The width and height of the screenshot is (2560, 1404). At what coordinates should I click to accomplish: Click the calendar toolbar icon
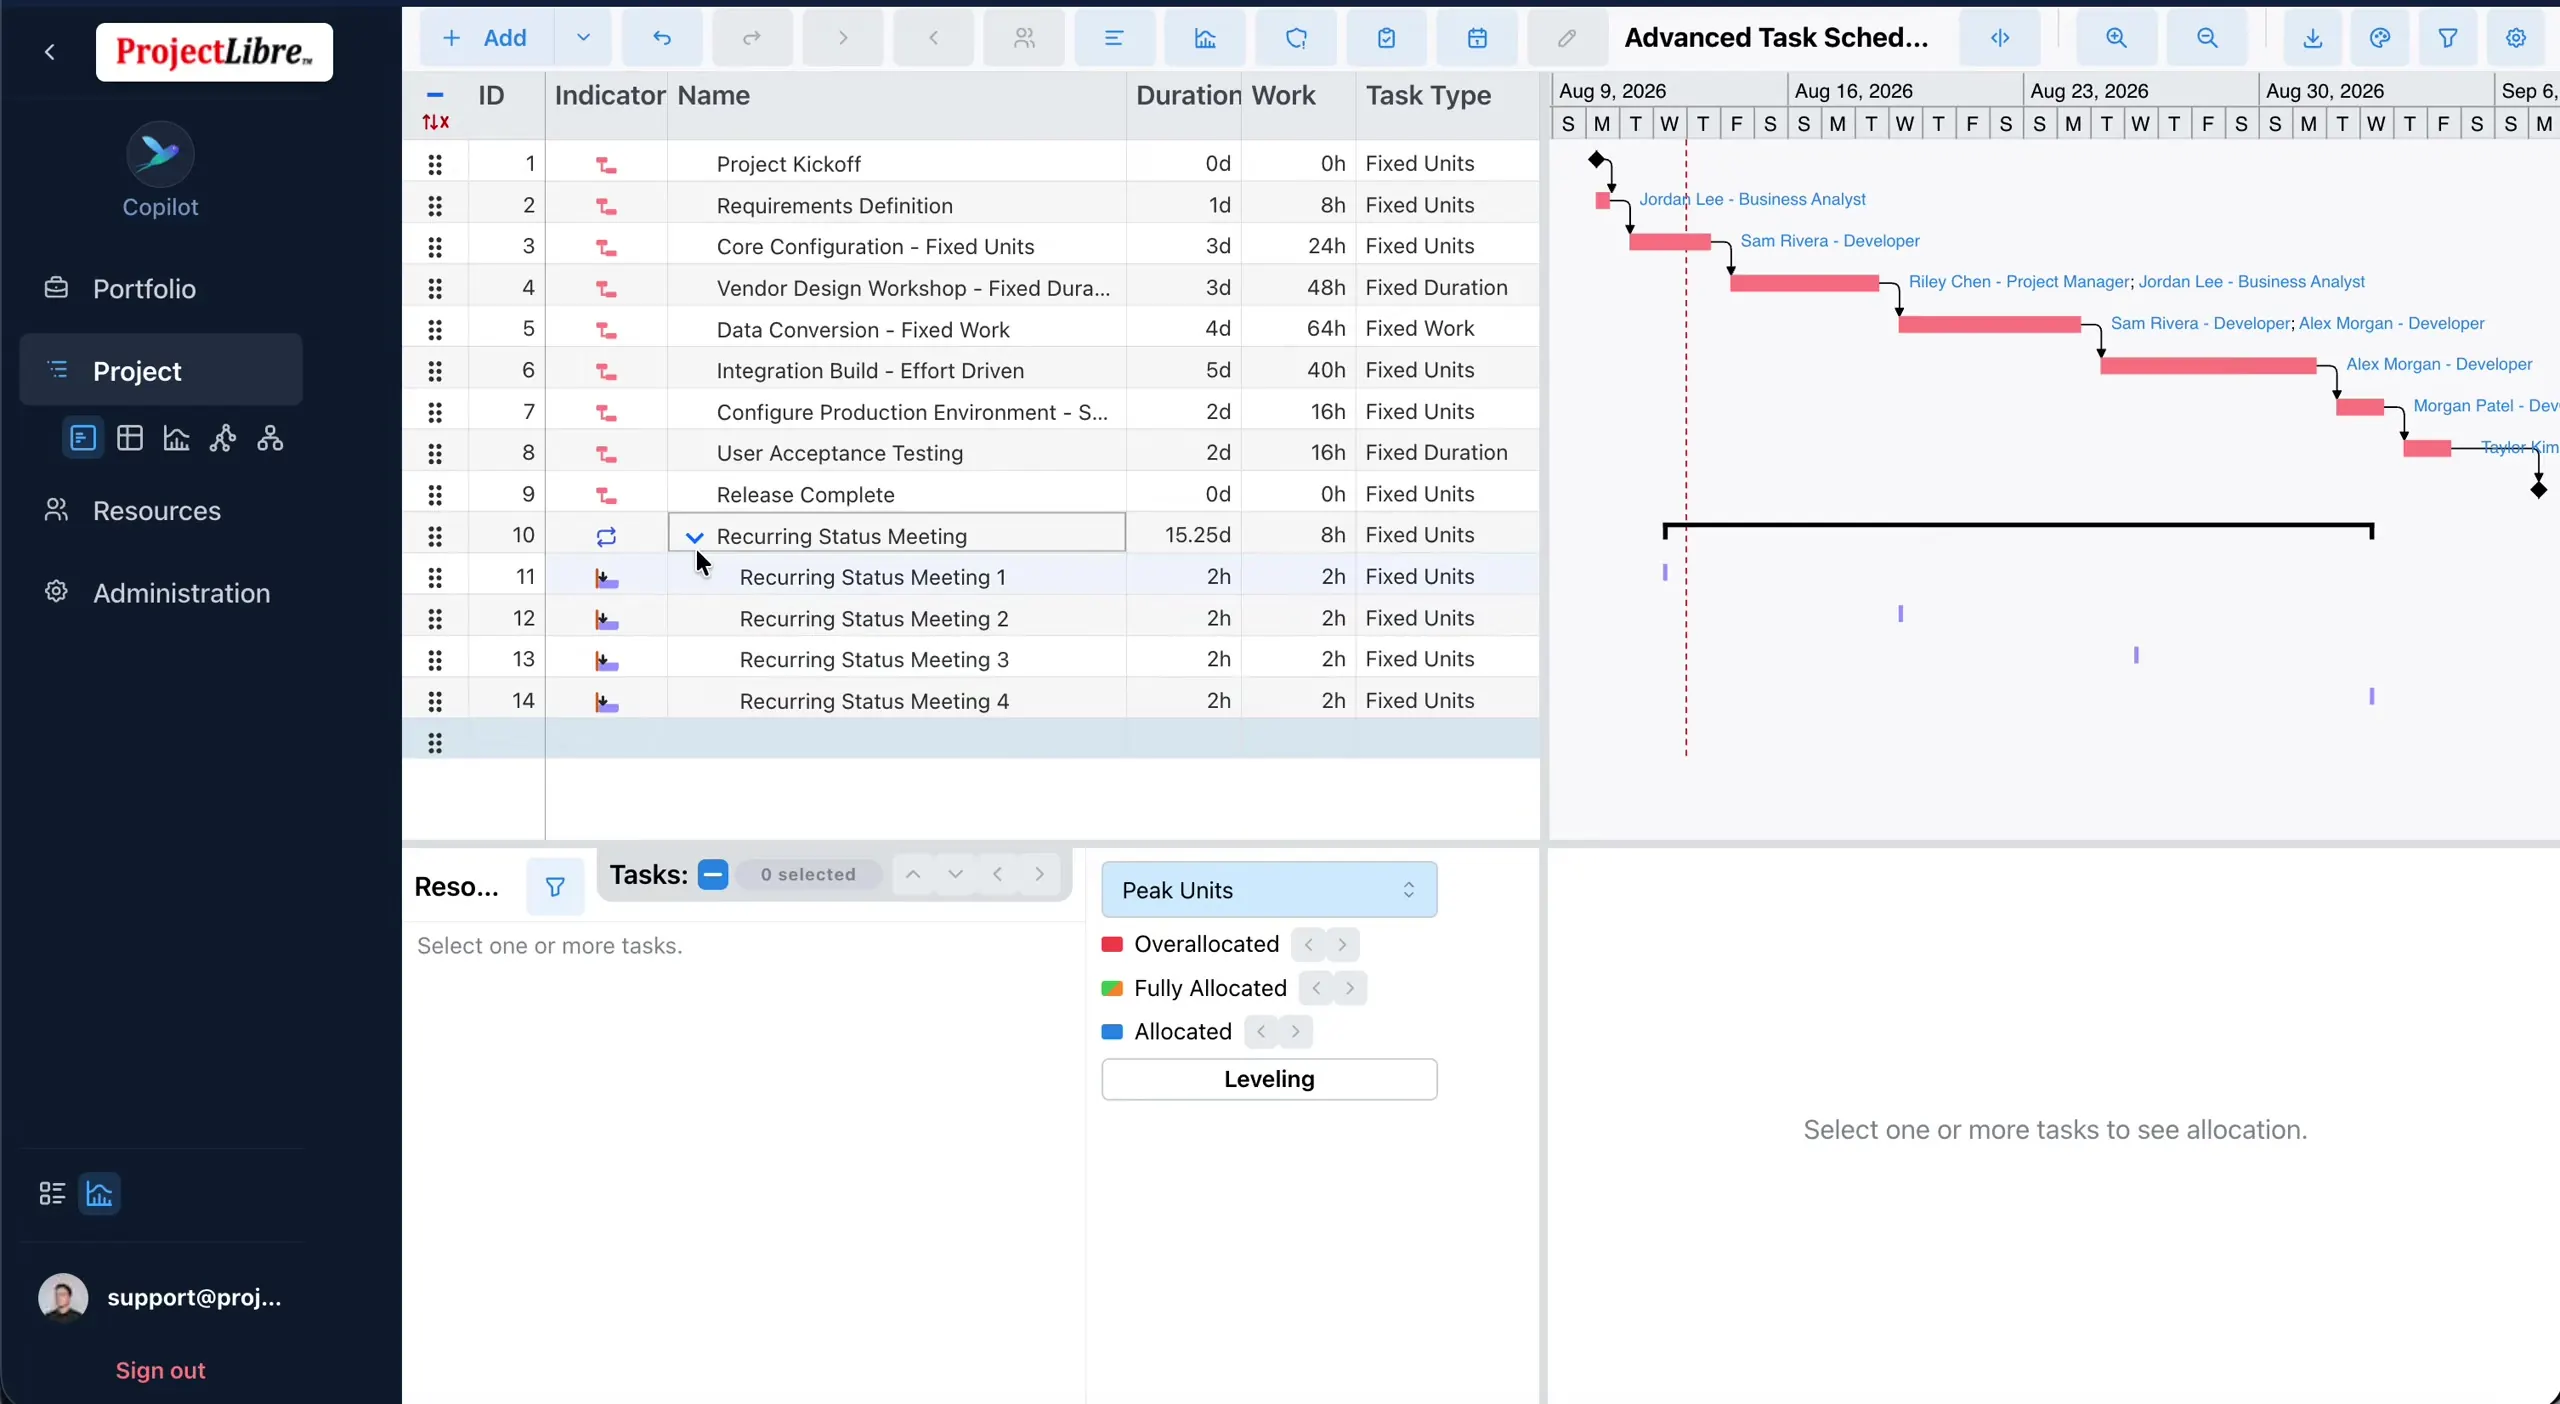click(x=1477, y=38)
